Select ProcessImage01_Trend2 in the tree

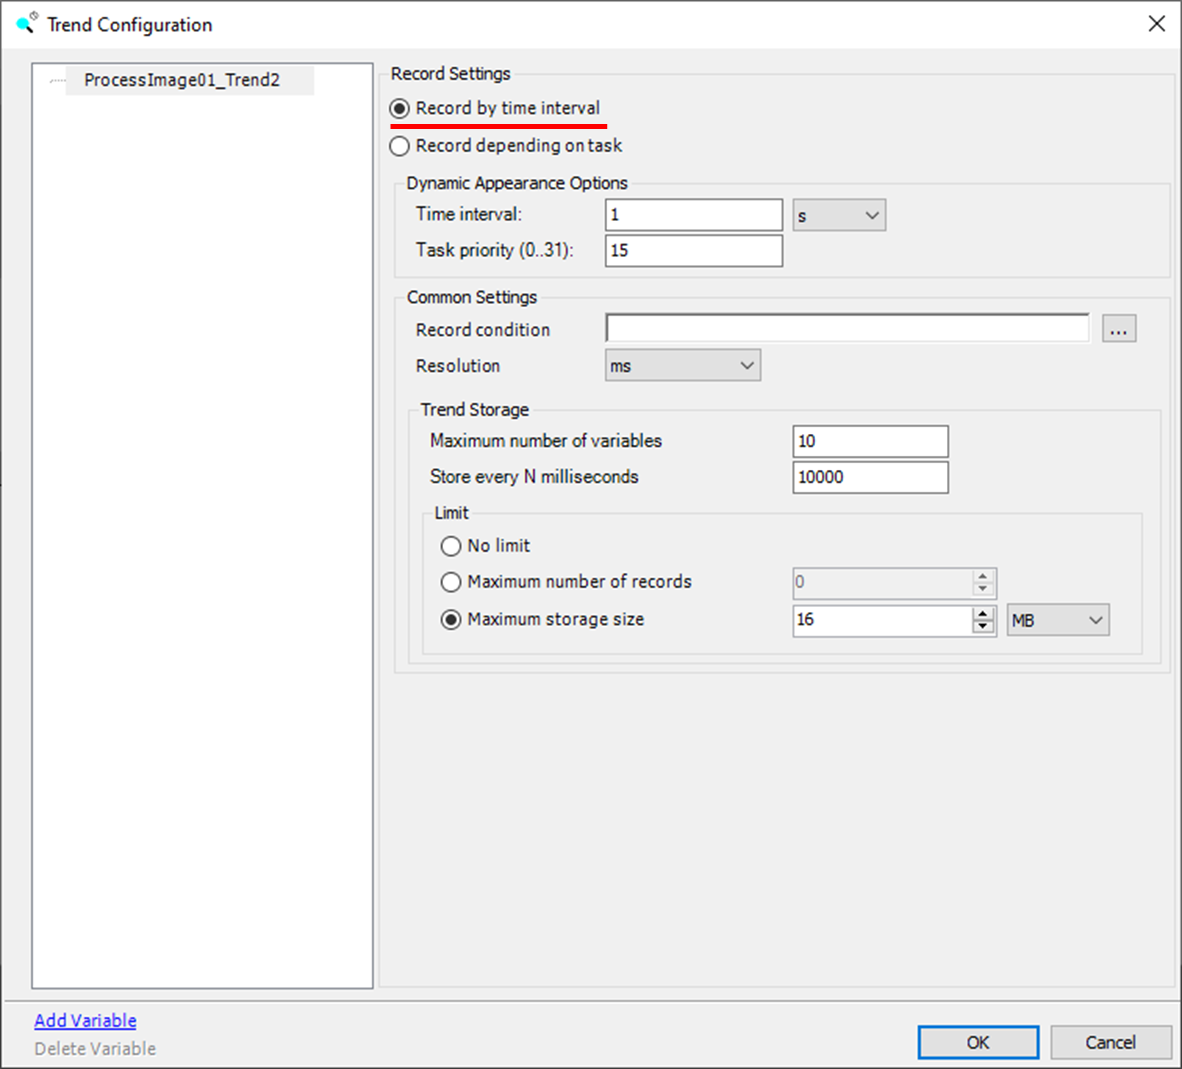(x=181, y=80)
